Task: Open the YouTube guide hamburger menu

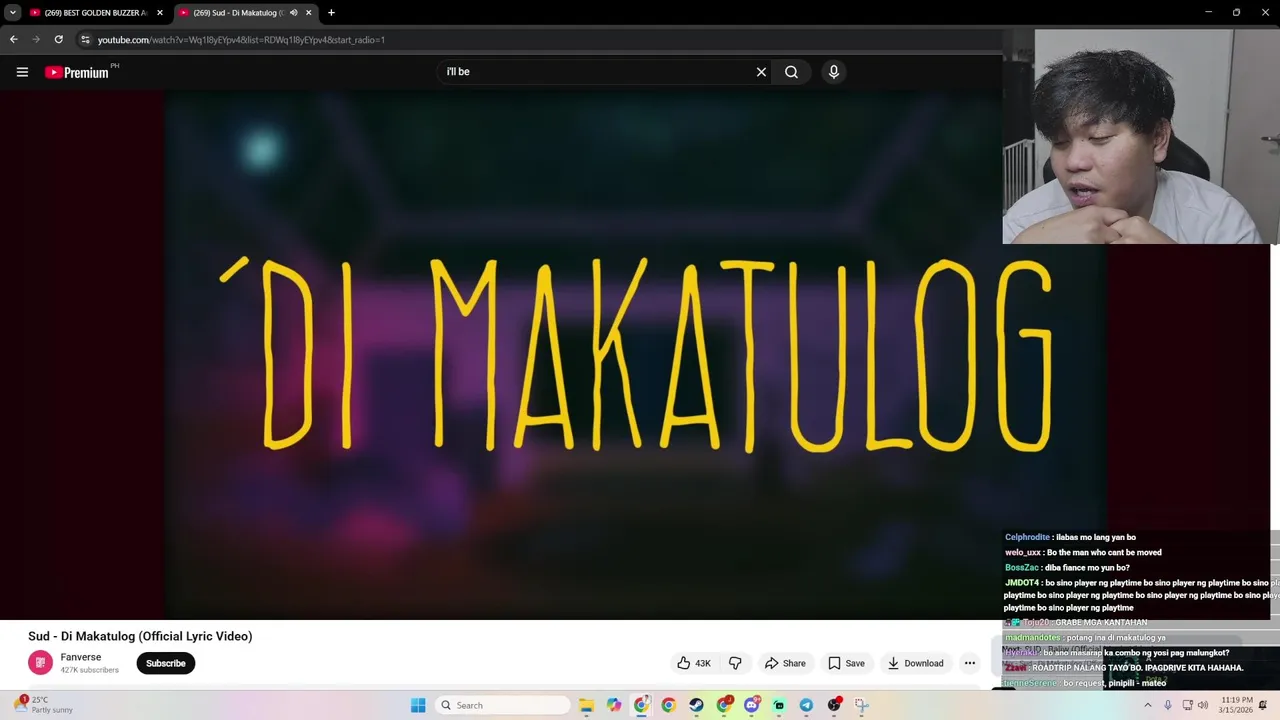Action: click(22, 72)
